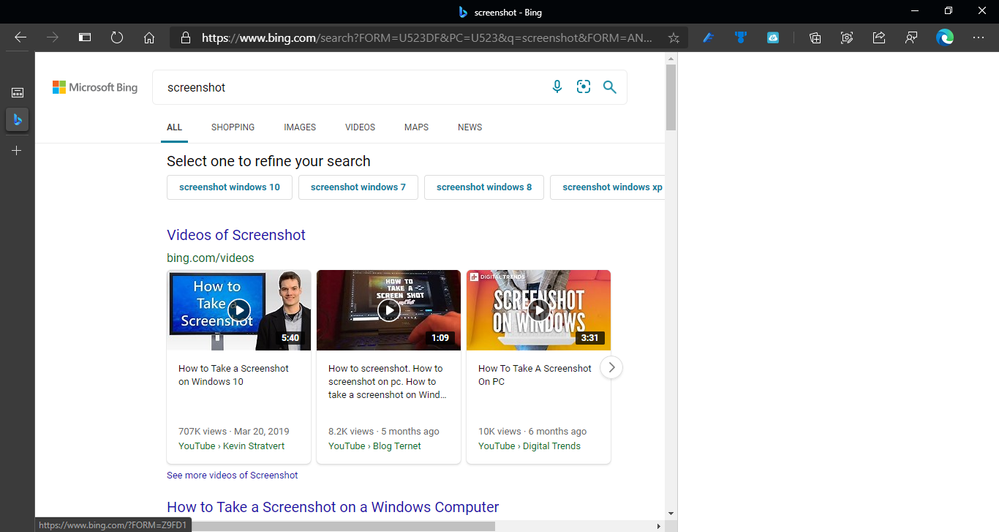Click the Bing icon in title bar
This screenshot has width=999, height=532.
[x=463, y=12]
